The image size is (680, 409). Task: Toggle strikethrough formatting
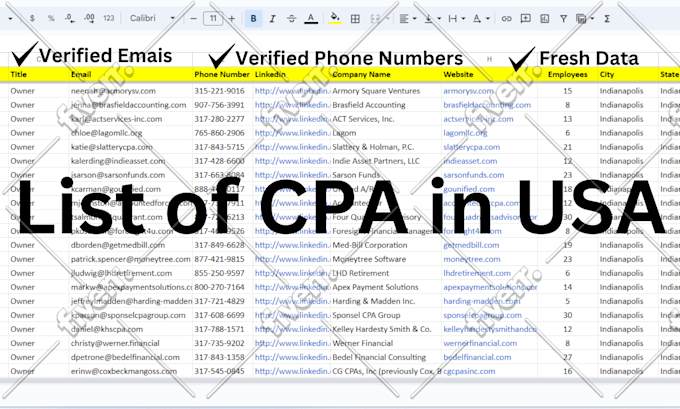[291, 19]
